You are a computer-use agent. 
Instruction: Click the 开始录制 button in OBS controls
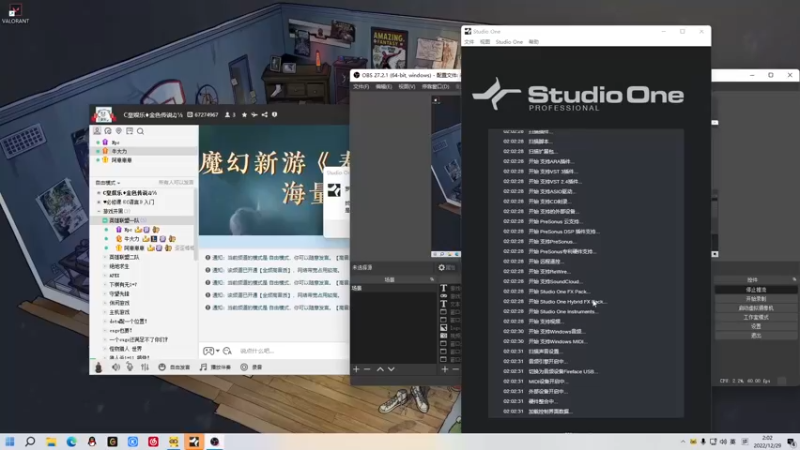point(756,299)
